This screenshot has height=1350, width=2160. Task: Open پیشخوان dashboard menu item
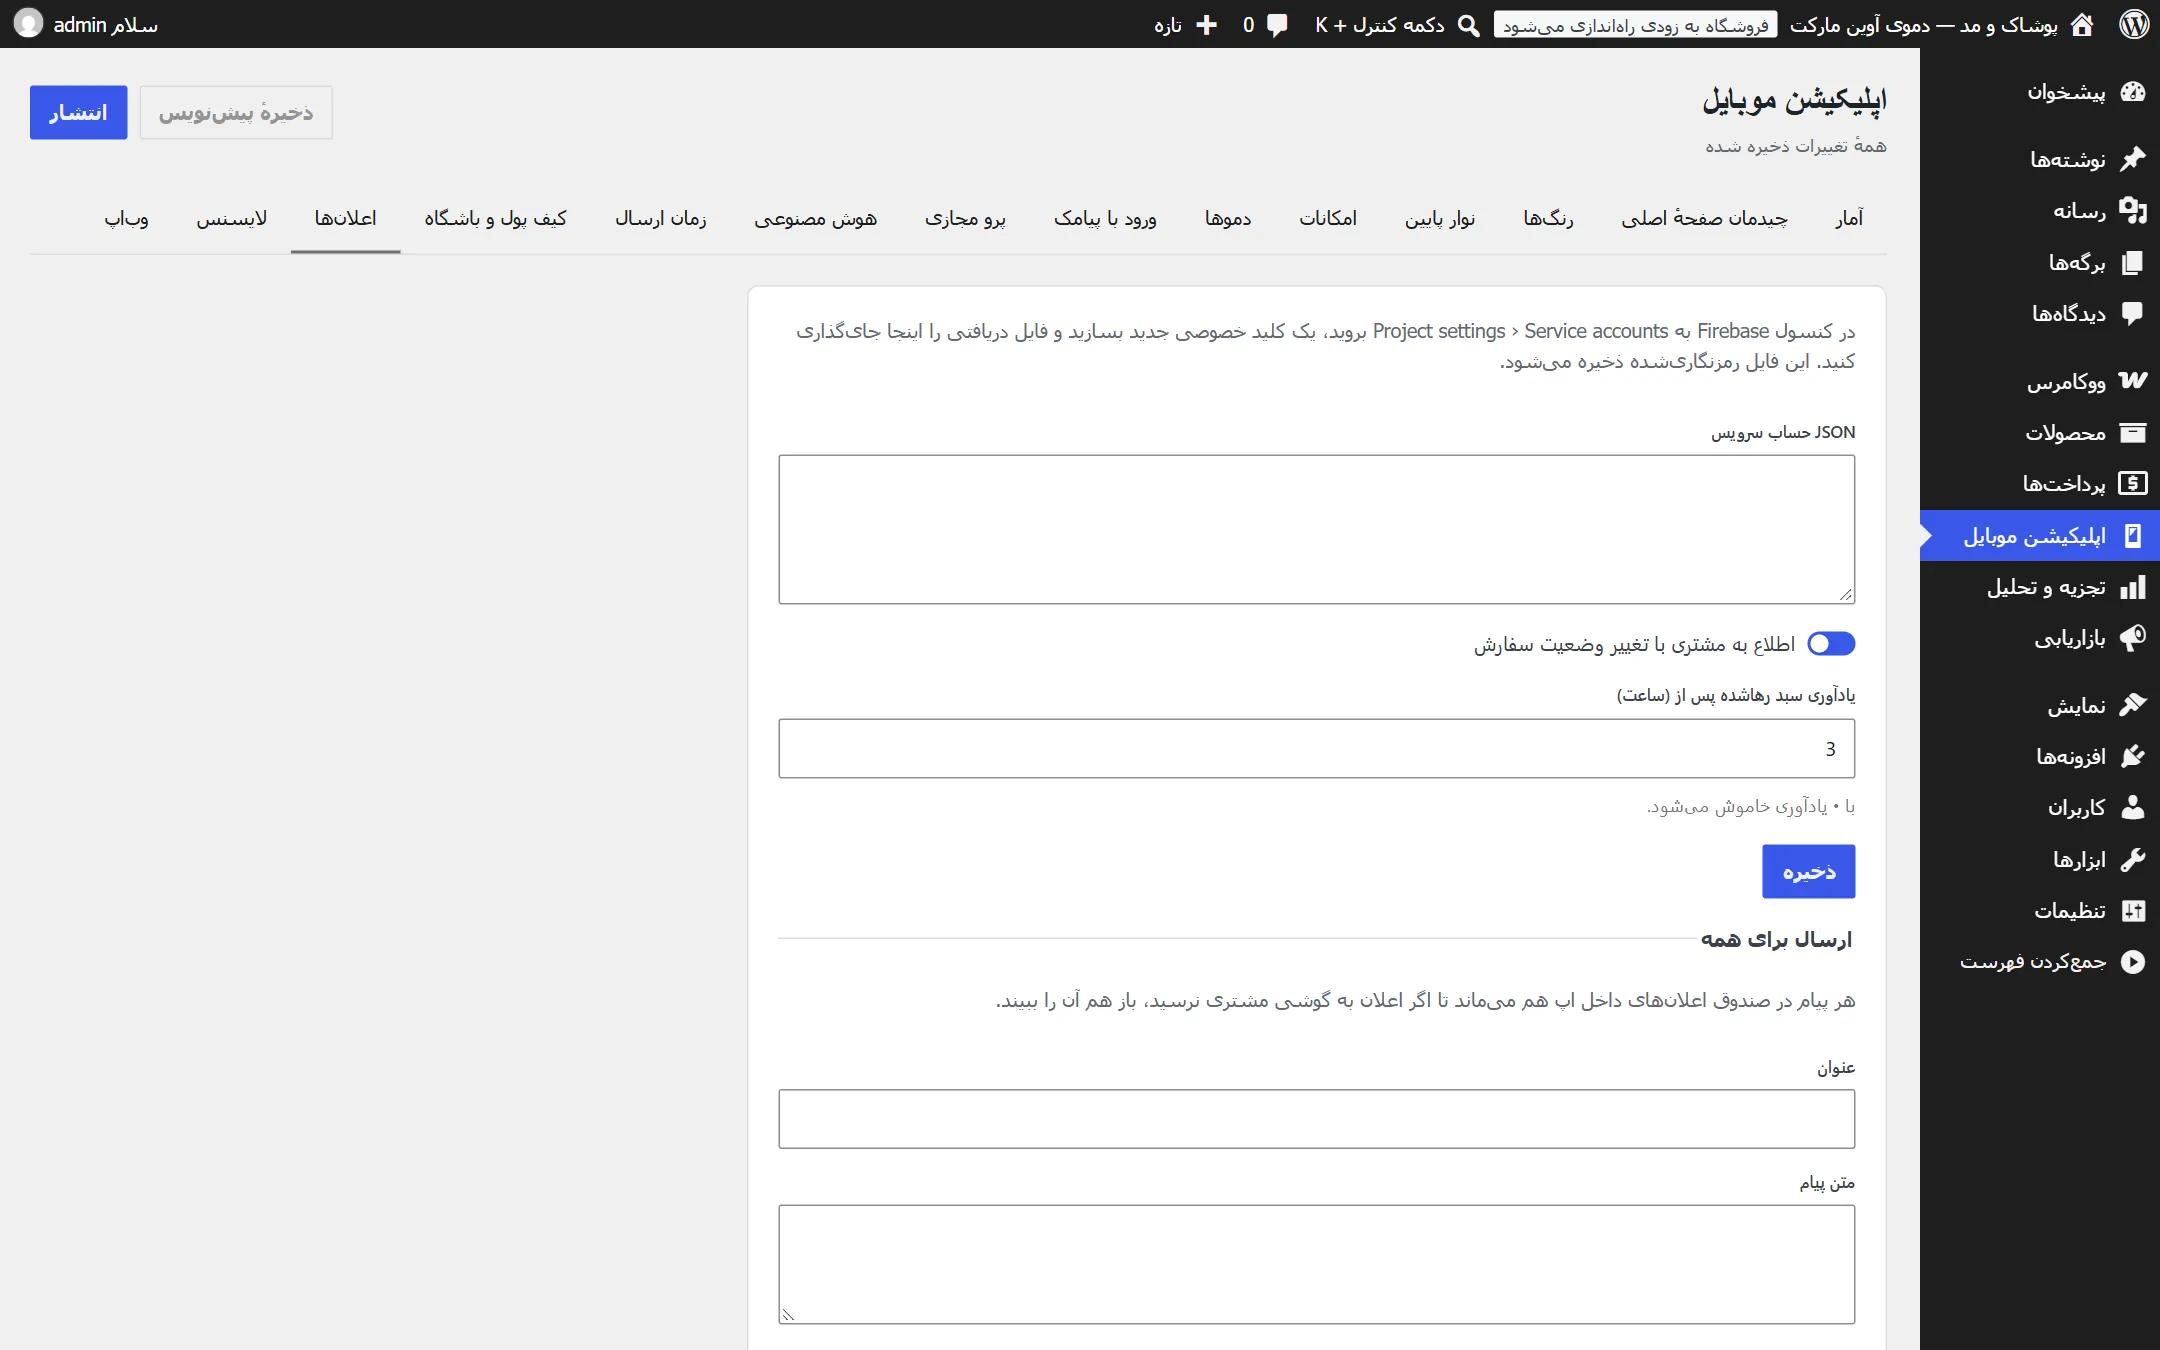(x=2040, y=92)
